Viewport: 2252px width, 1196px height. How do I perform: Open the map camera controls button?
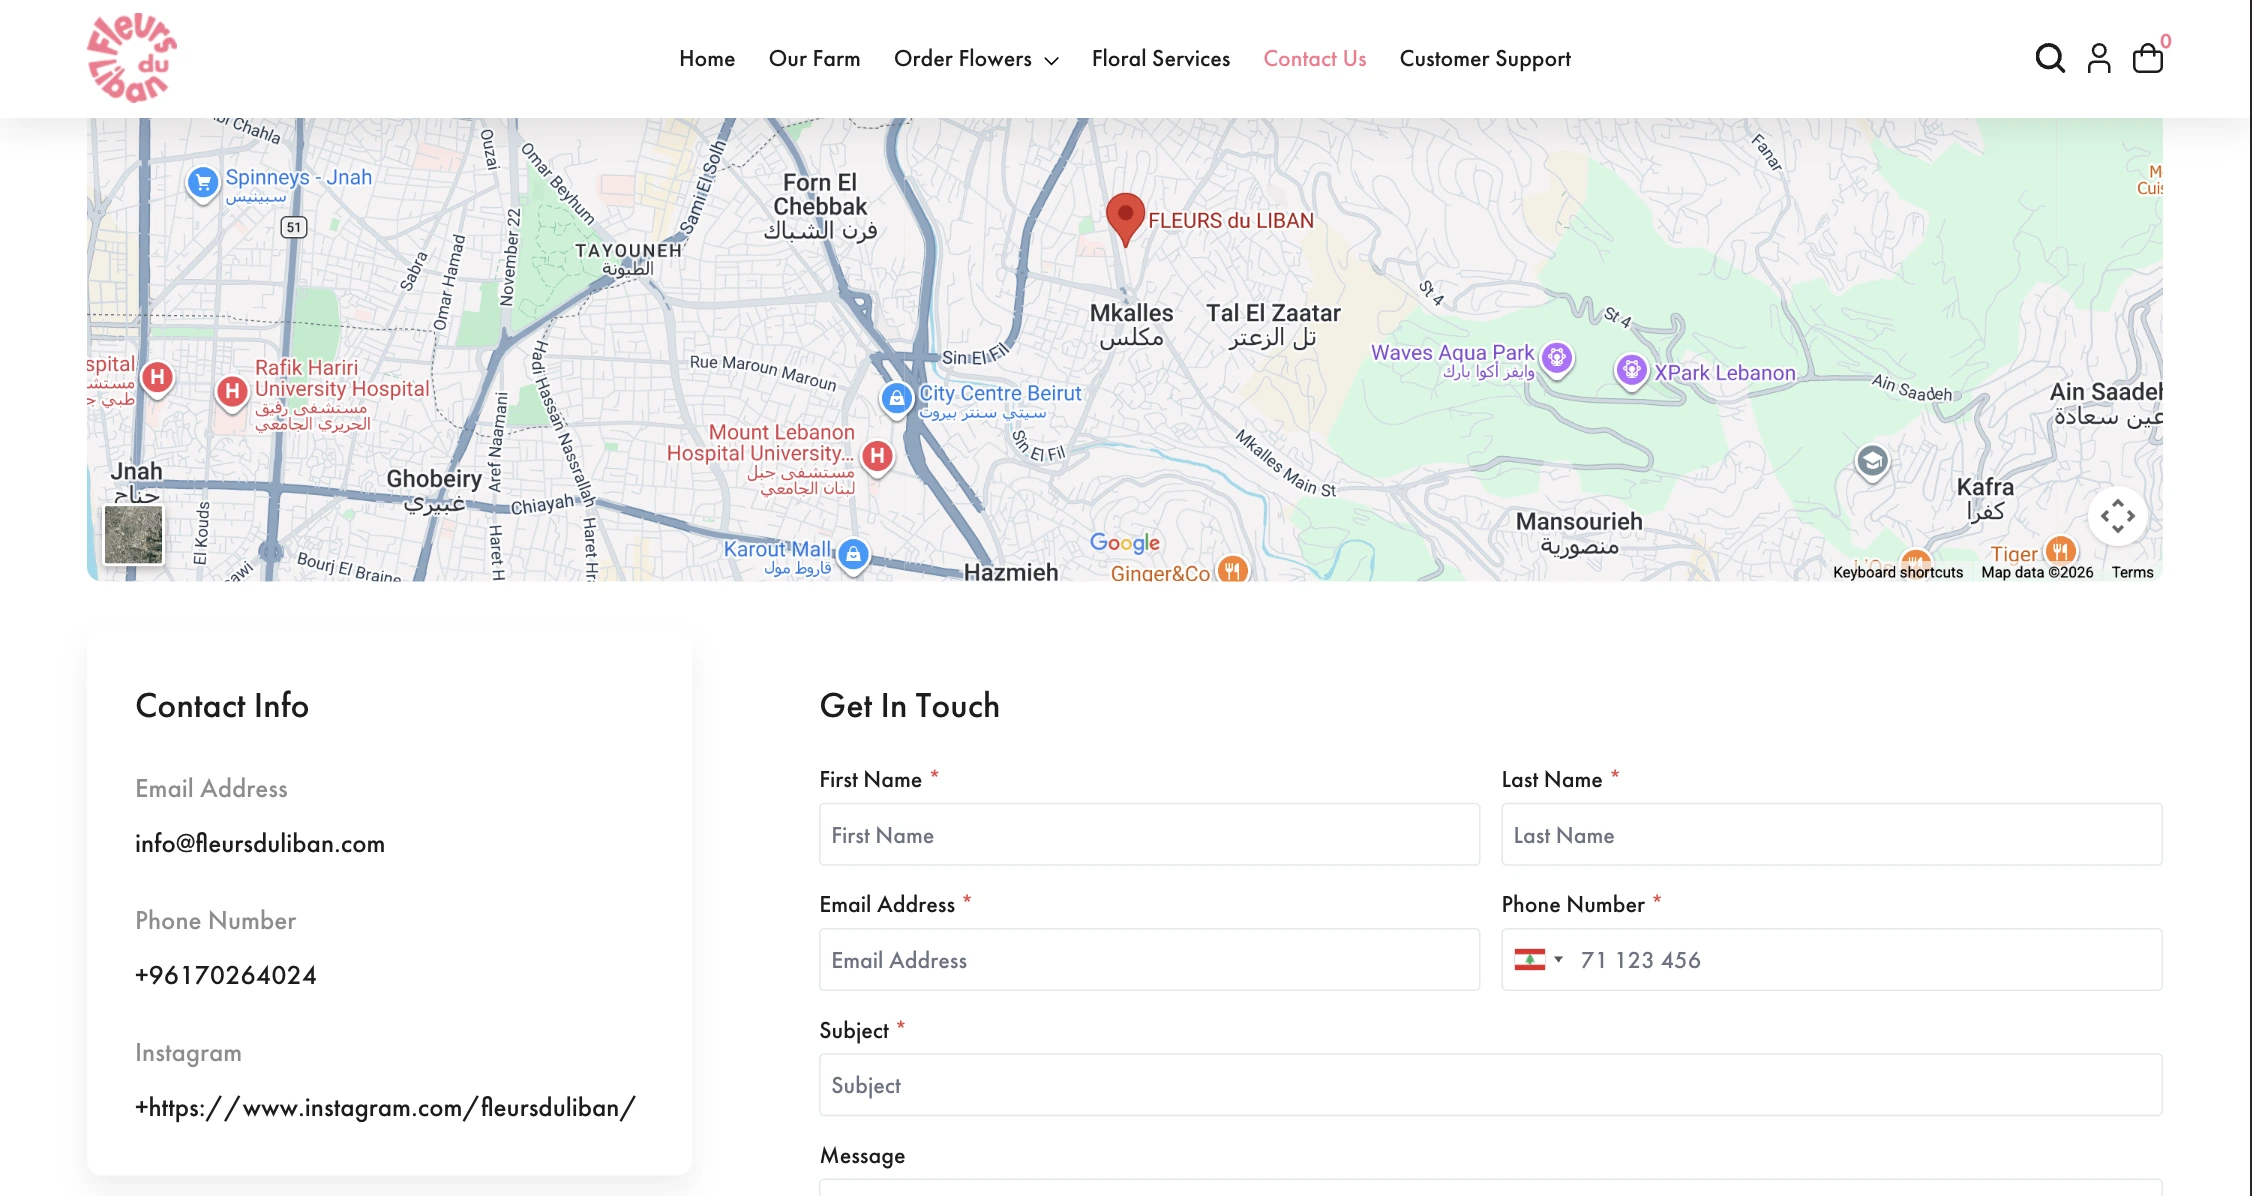2118,516
